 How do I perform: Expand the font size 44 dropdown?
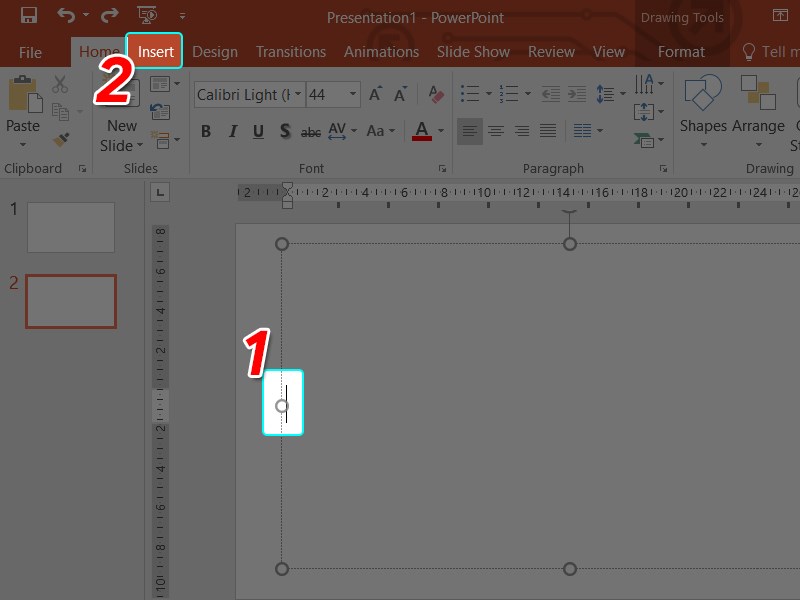coord(353,95)
